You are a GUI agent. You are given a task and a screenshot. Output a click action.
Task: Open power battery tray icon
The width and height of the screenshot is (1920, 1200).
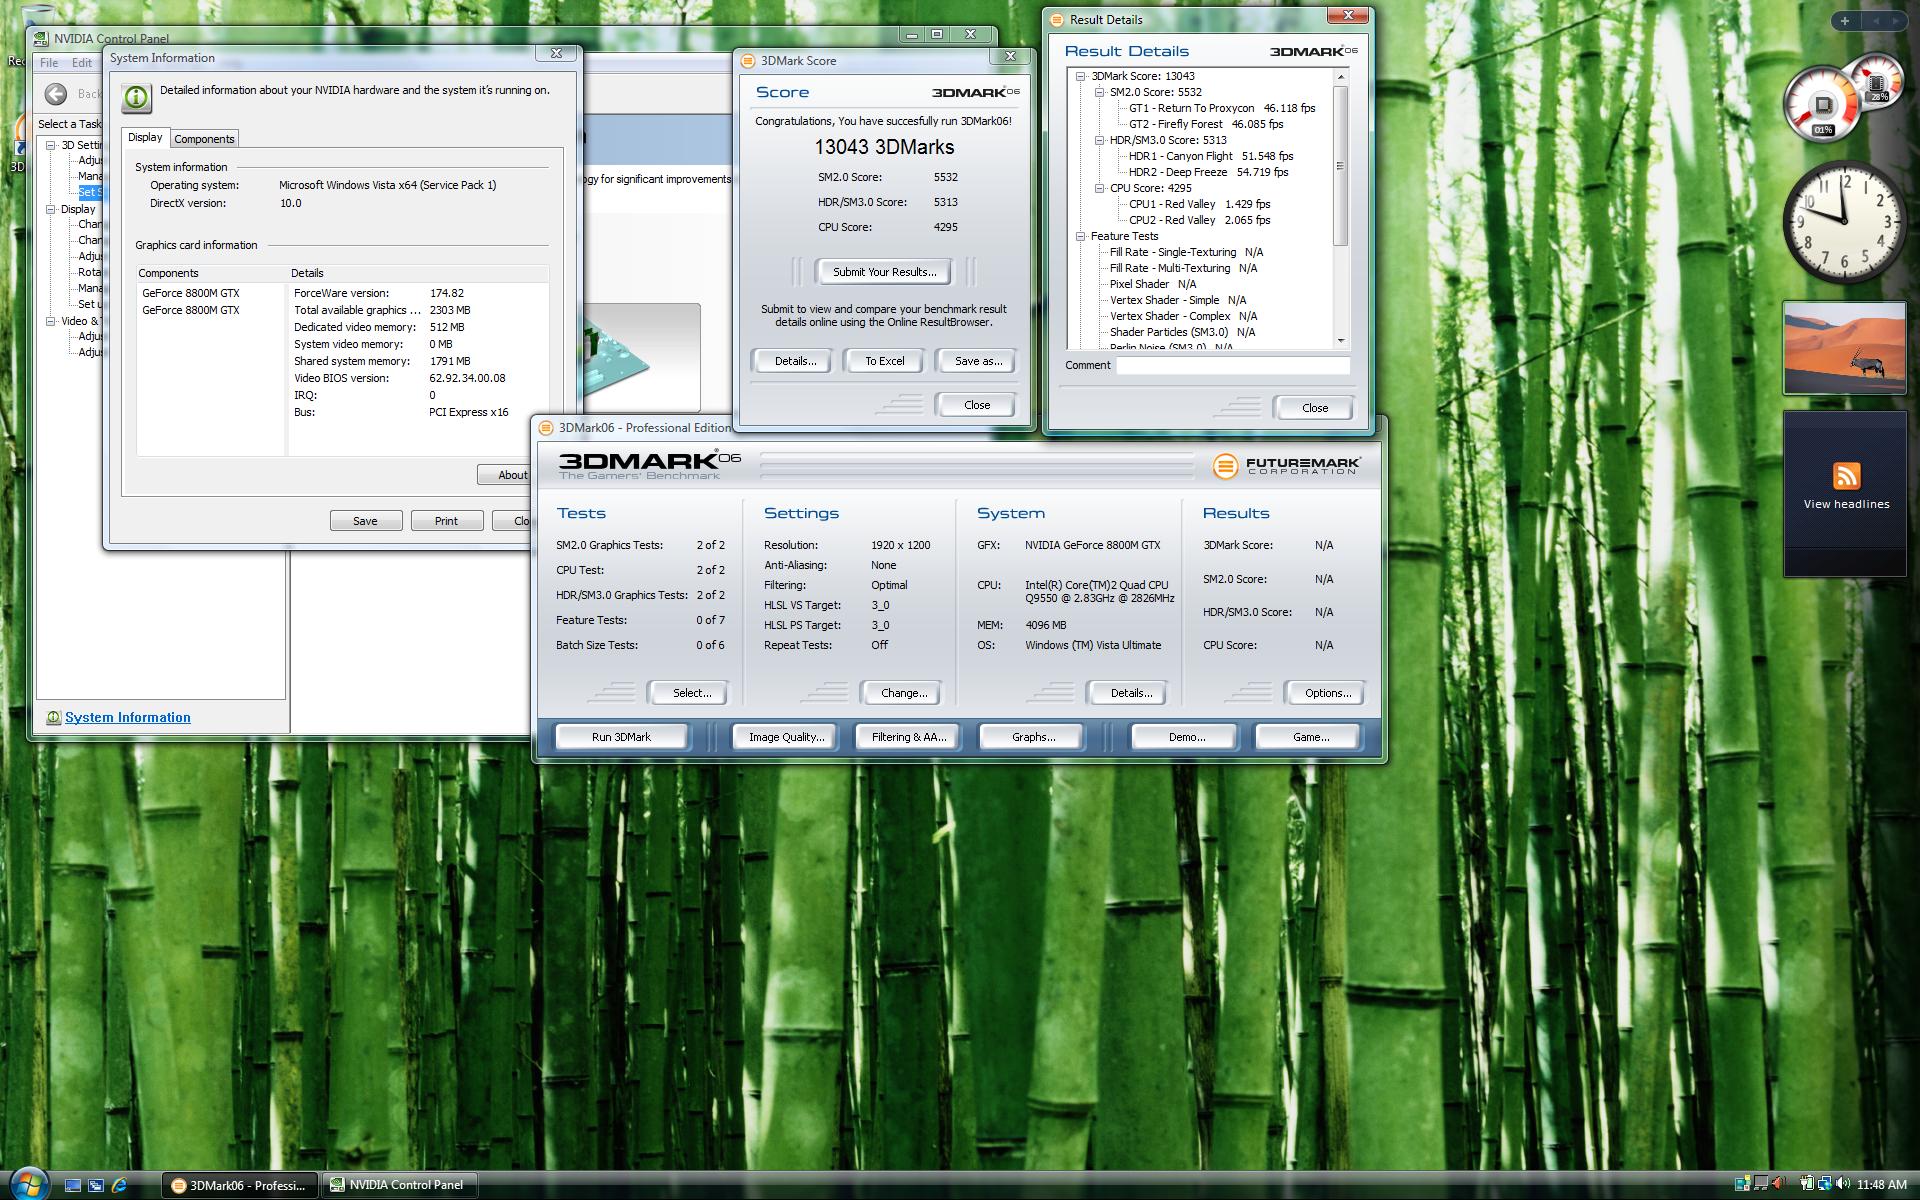(1807, 1185)
